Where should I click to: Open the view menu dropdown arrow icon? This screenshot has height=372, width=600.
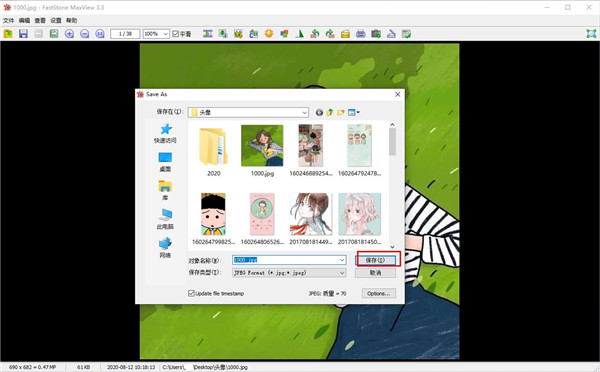point(358,112)
